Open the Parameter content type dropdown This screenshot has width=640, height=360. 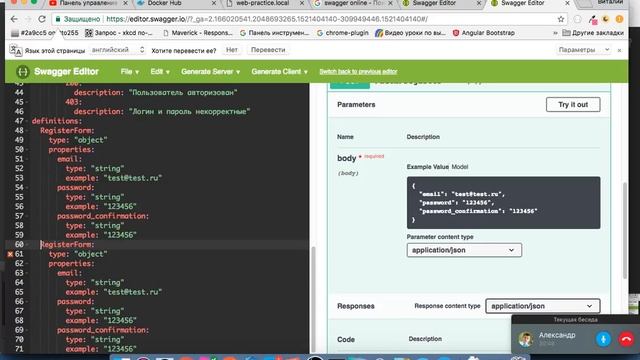[x=464, y=250]
